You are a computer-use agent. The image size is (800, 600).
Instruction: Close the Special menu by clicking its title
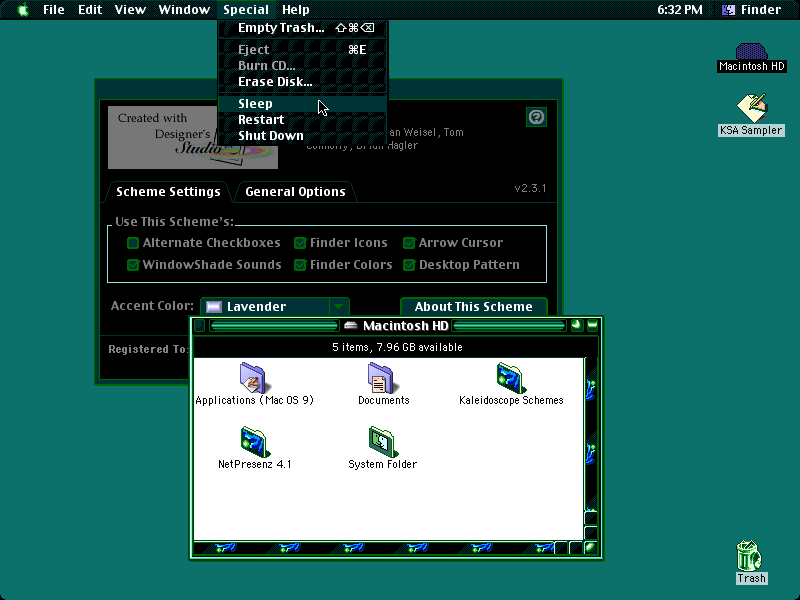coord(246,10)
